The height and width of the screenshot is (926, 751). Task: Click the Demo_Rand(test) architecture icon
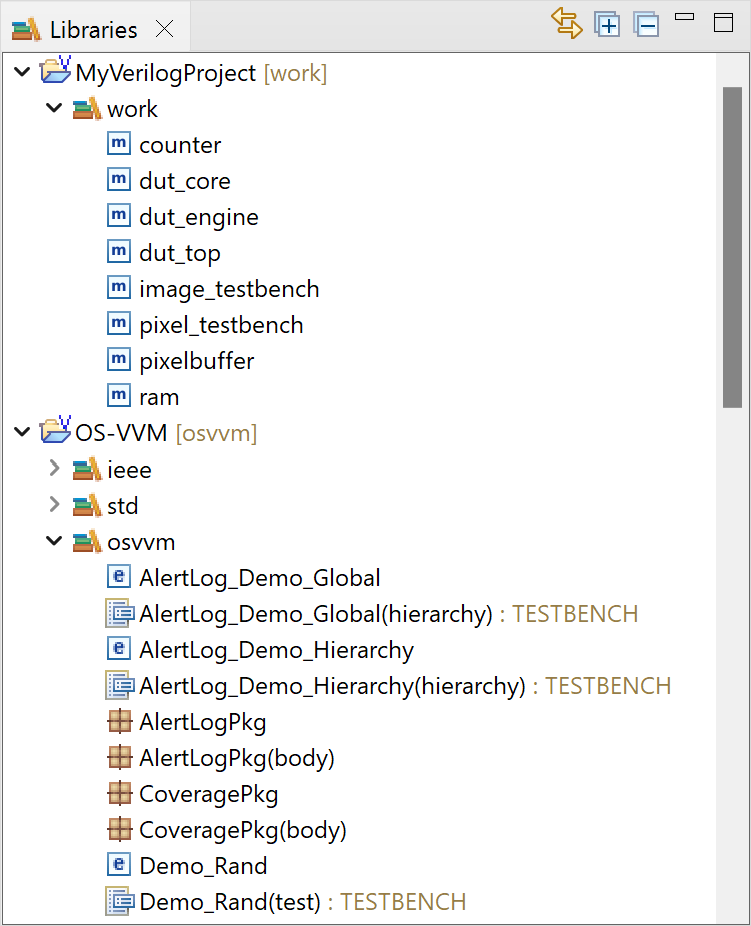[120, 901]
